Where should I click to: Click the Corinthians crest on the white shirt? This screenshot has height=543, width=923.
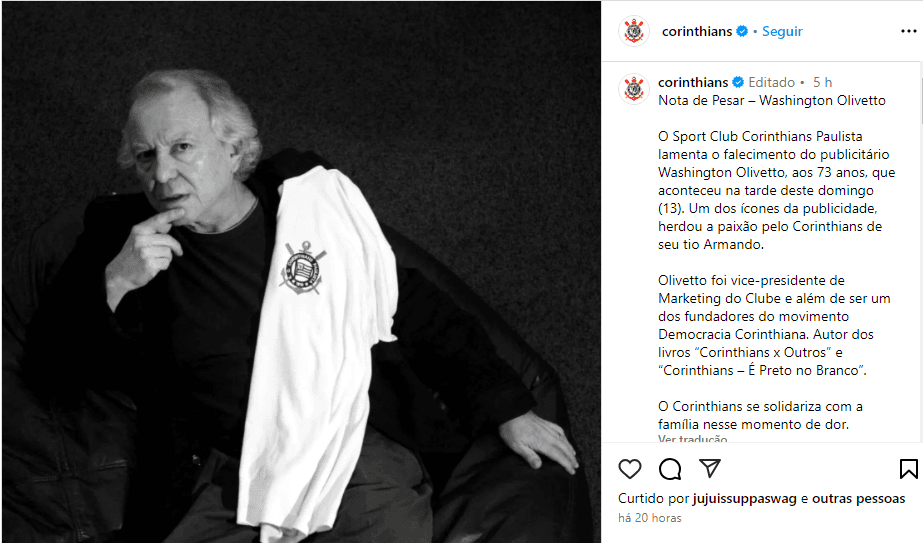pyautogui.click(x=303, y=269)
